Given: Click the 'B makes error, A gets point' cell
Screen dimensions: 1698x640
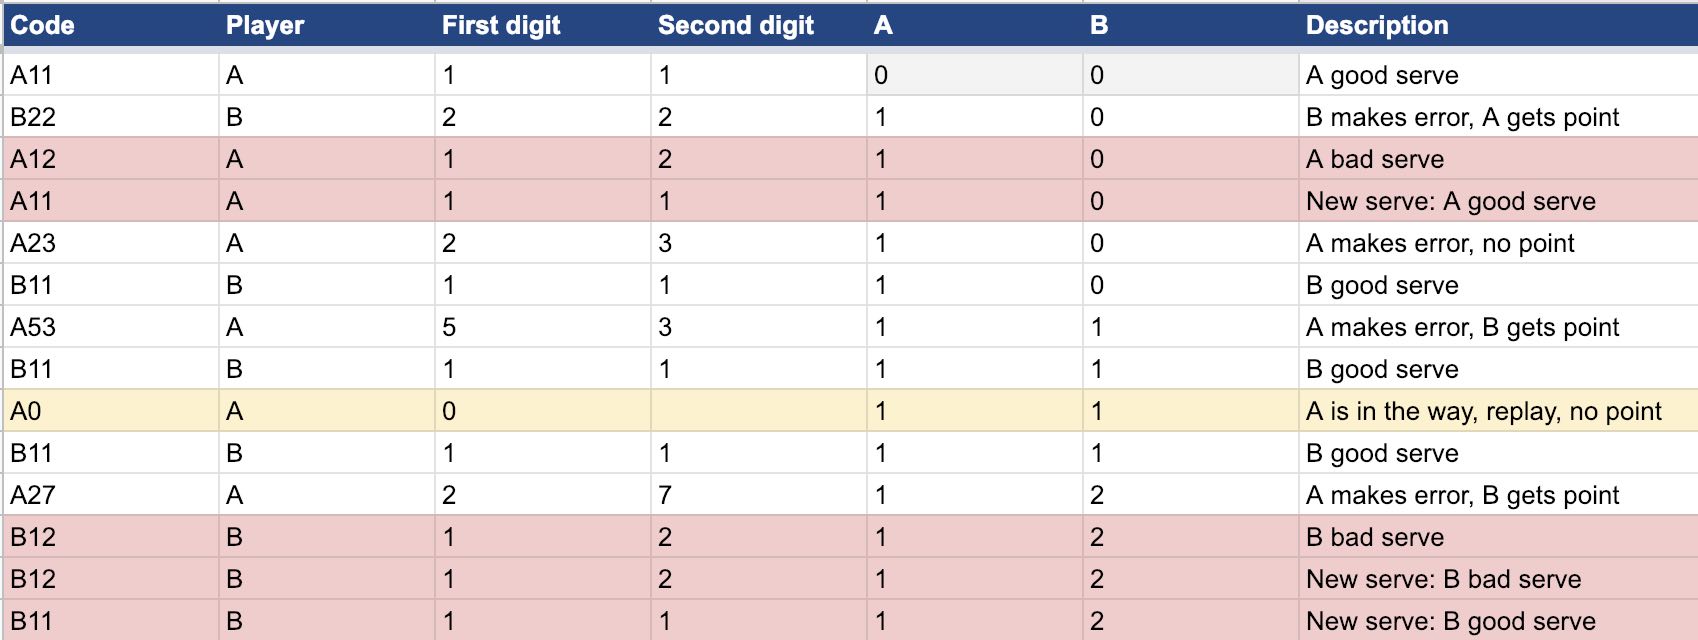Looking at the screenshot, I should [1498, 117].
